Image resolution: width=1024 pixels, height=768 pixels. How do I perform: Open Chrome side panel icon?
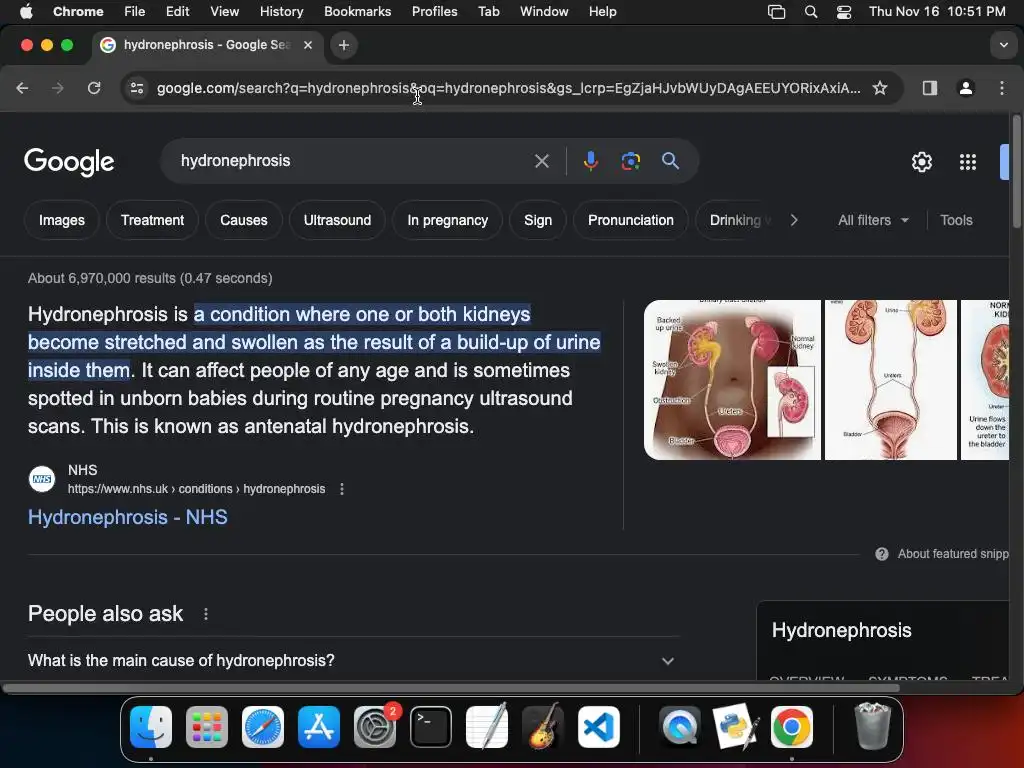(x=929, y=88)
